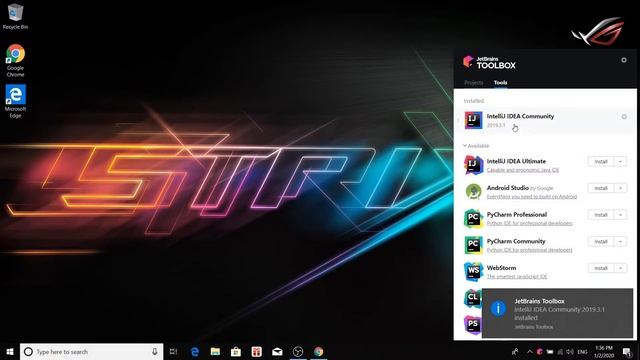Open IntelliJ IDEA Community settings gear
This screenshot has height=360, width=640.
pyautogui.click(x=624, y=117)
